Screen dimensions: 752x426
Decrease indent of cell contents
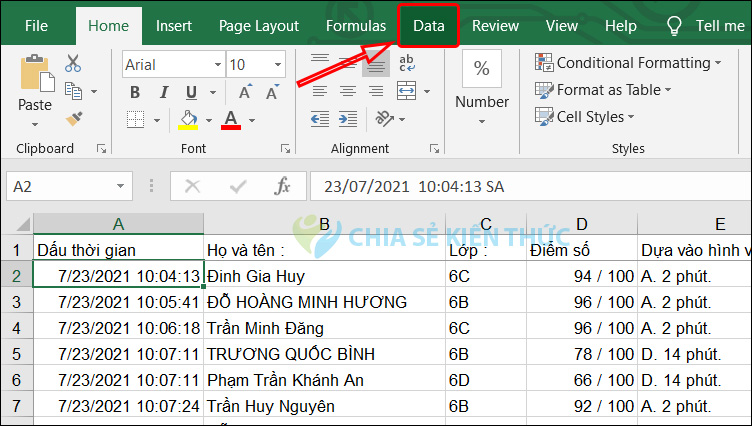(x=320, y=118)
